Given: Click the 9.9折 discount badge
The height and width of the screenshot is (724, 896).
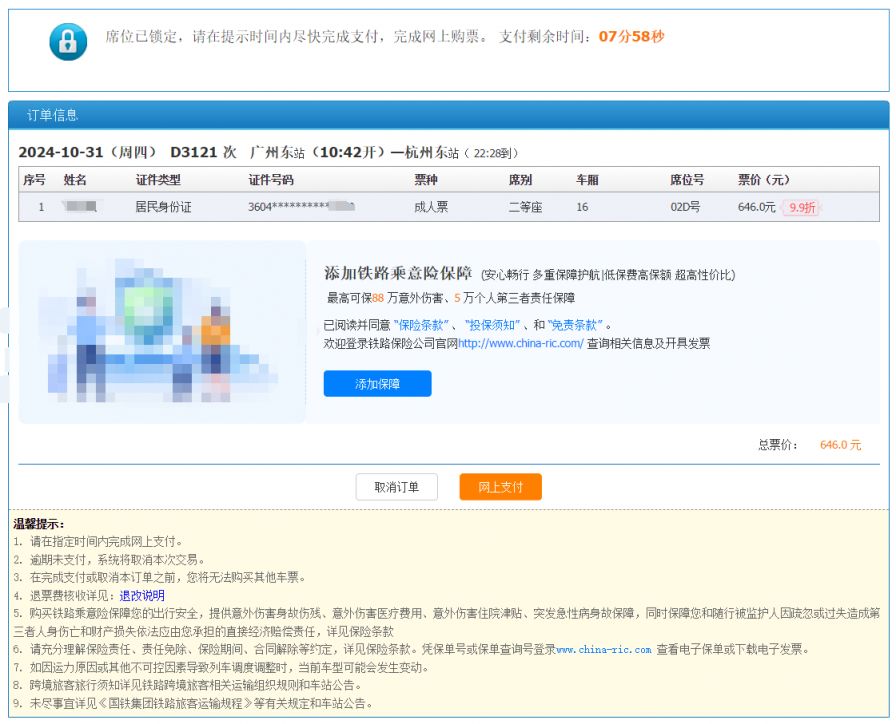Looking at the screenshot, I should click(802, 208).
